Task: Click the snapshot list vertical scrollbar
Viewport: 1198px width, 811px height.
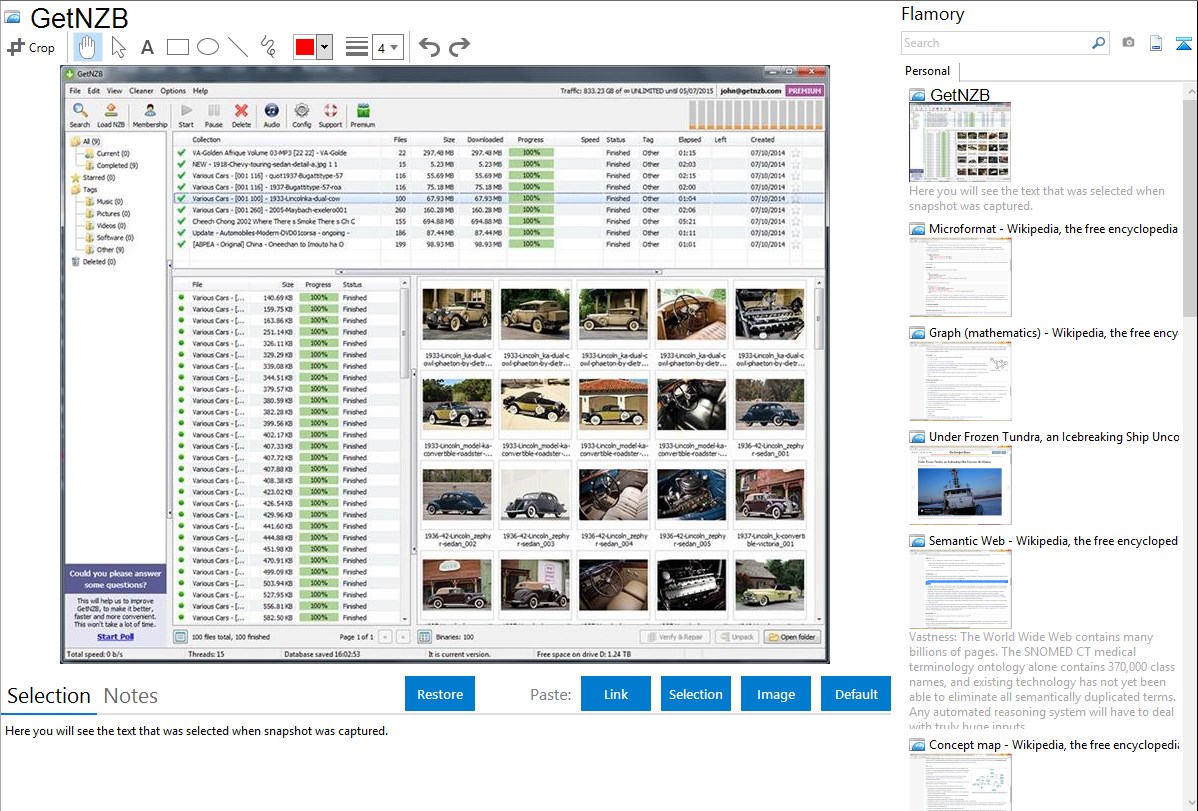Action: pyautogui.click(x=1190, y=206)
